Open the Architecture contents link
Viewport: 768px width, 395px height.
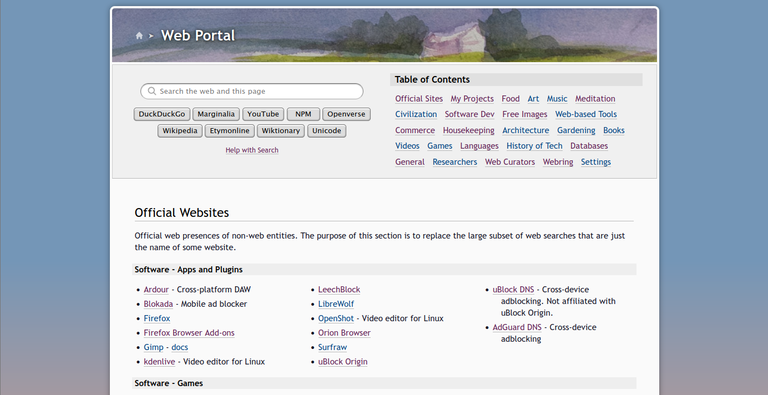click(x=526, y=130)
